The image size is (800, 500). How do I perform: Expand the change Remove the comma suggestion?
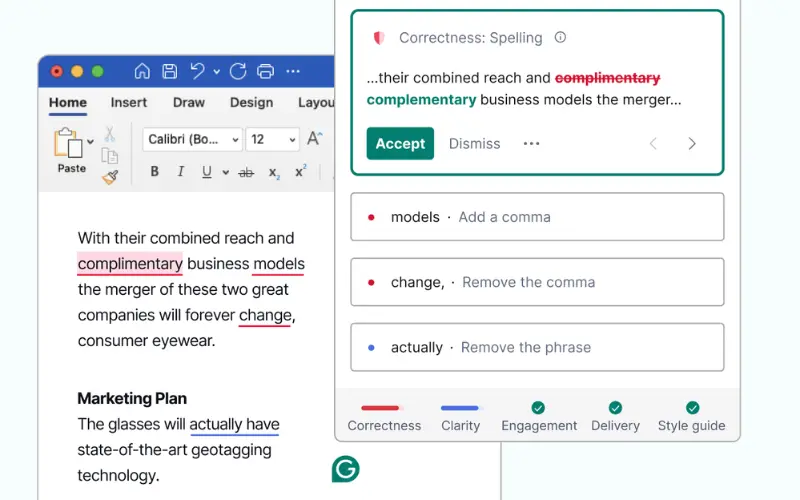point(537,282)
